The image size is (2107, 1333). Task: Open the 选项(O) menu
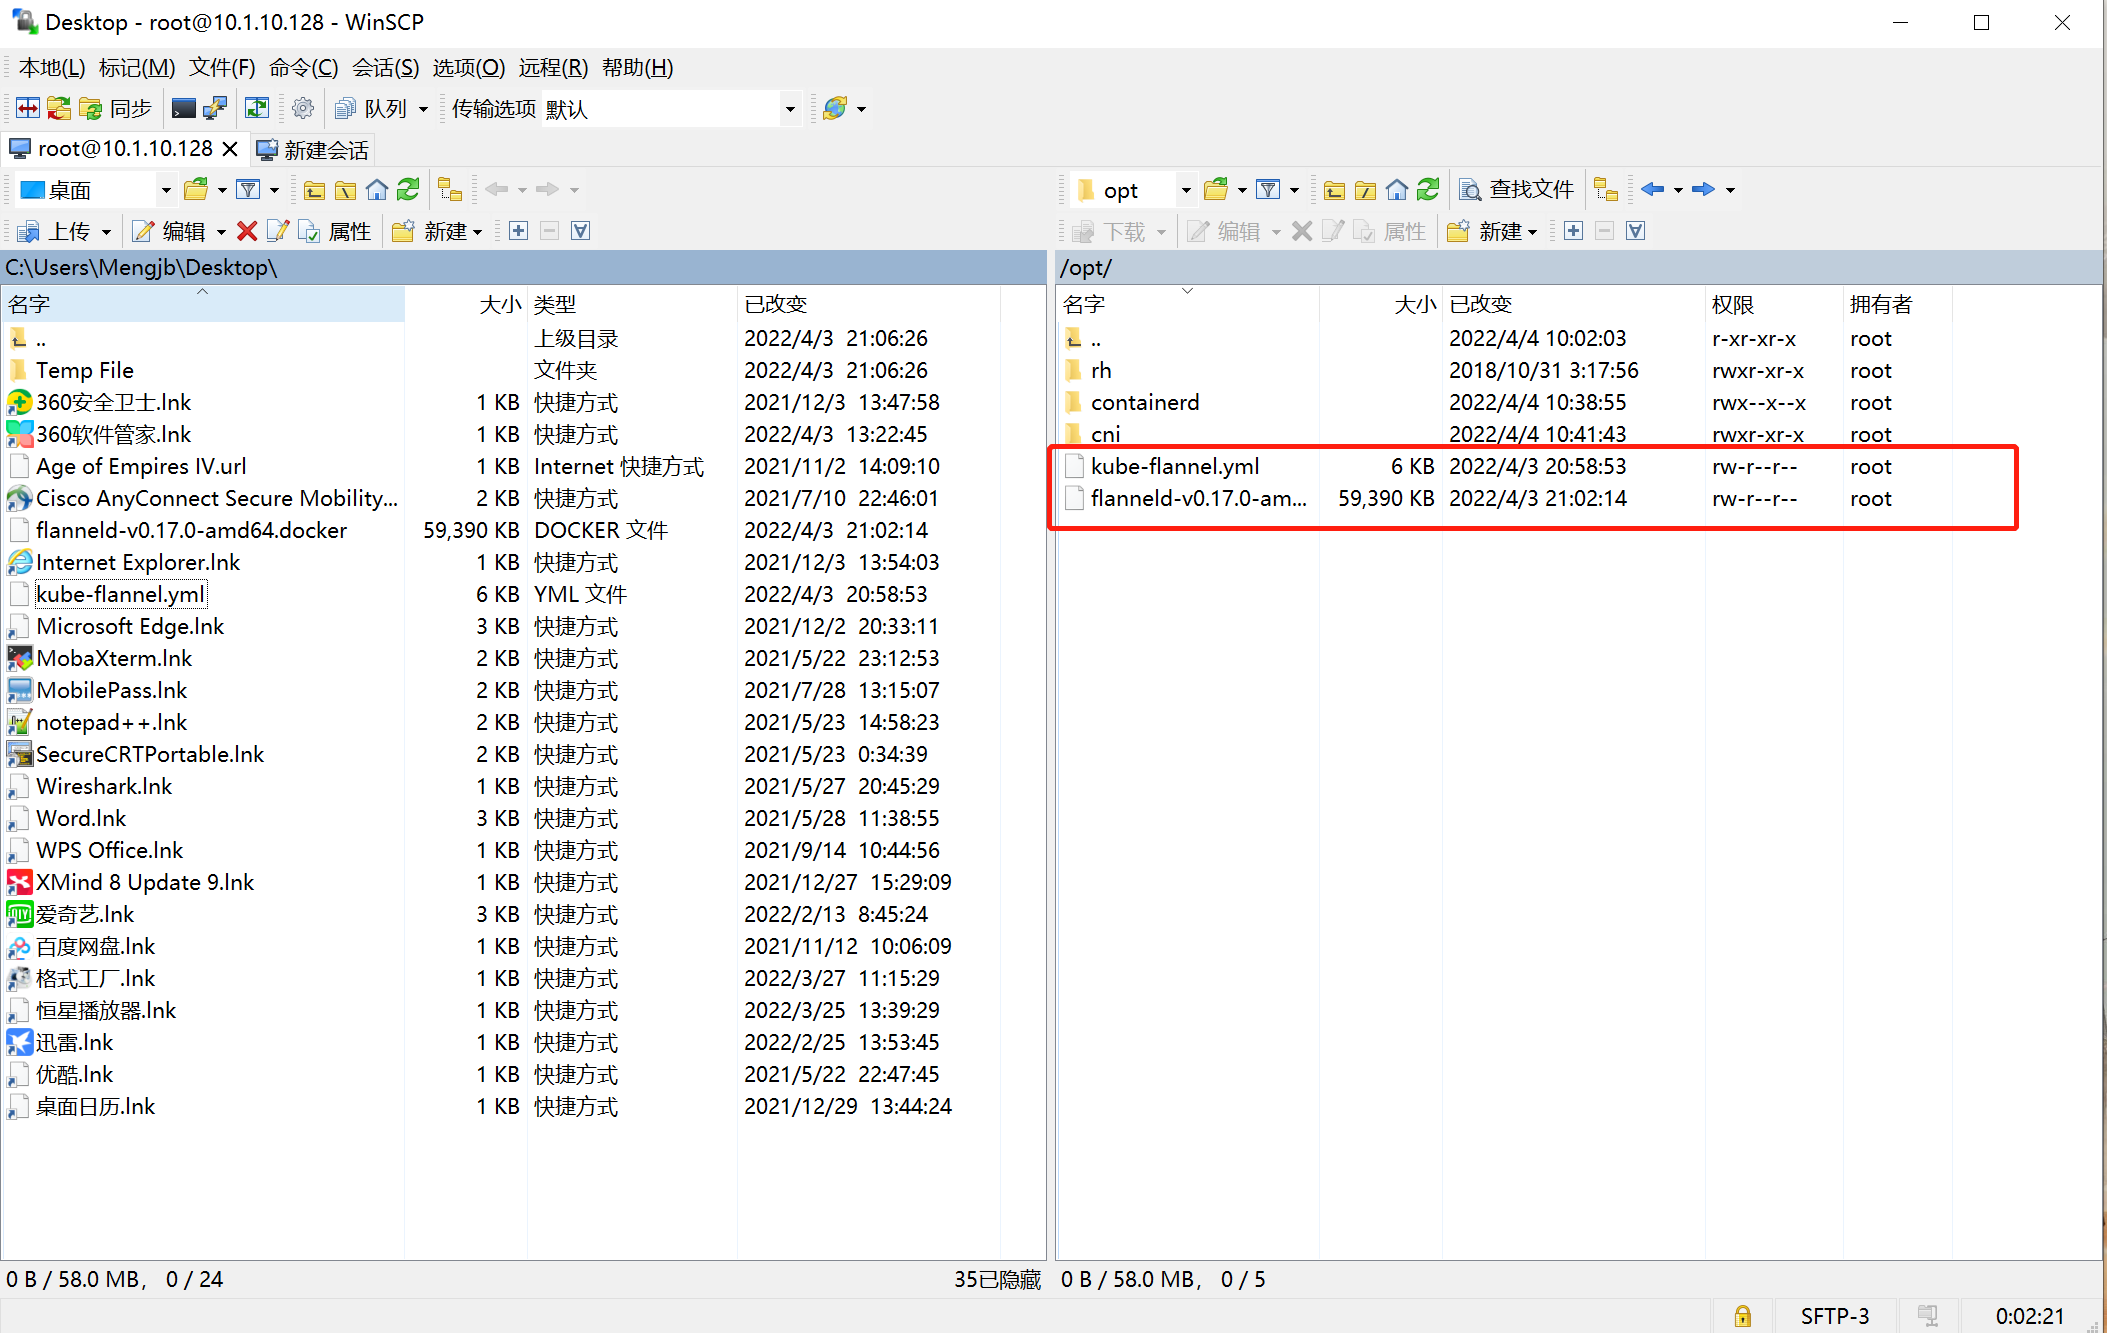pyautogui.click(x=469, y=67)
